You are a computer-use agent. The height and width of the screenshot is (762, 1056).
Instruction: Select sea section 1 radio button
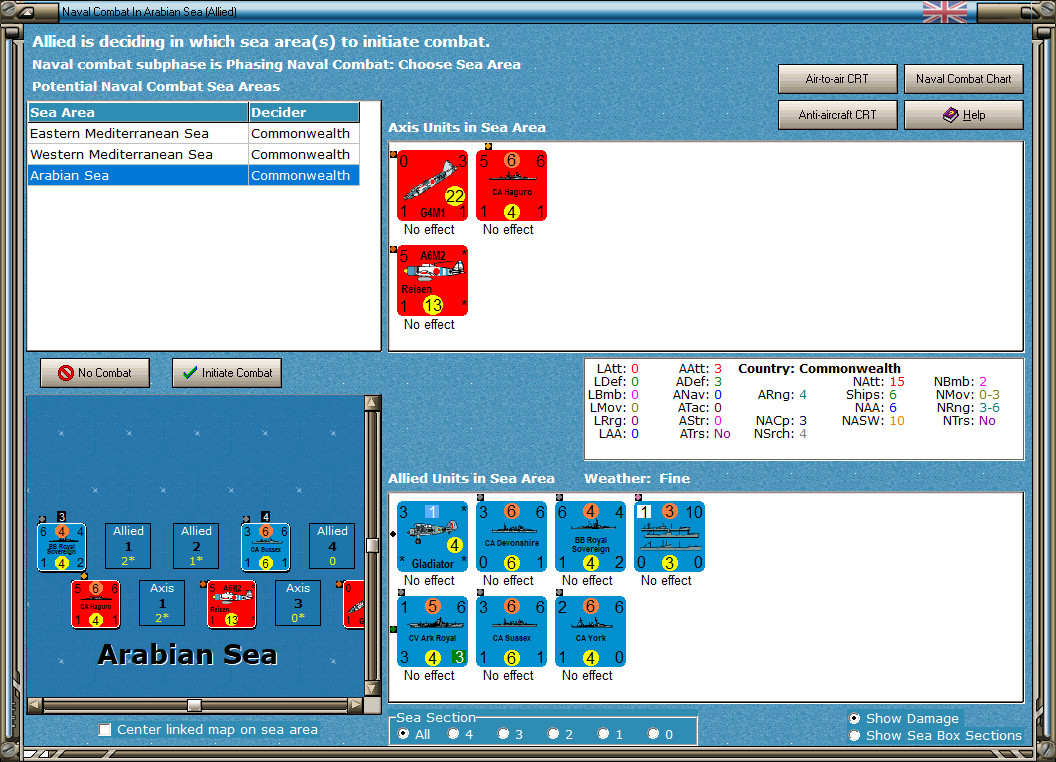pos(603,734)
